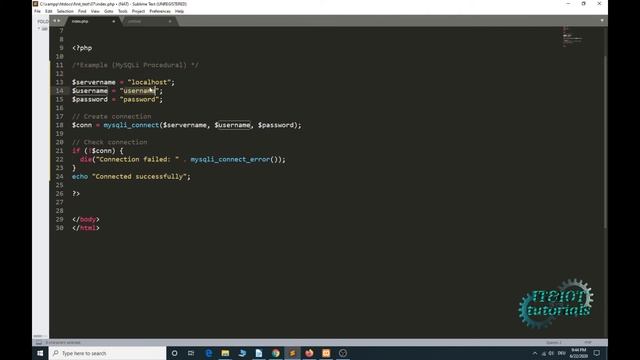The height and width of the screenshot is (360, 640).
Task: Open the Windows Start menu
Action: coord(40,353)
